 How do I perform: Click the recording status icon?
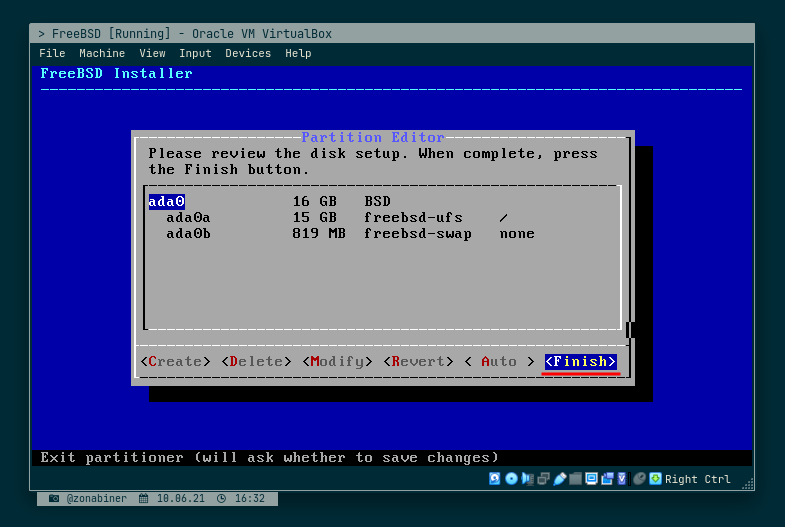607,479
